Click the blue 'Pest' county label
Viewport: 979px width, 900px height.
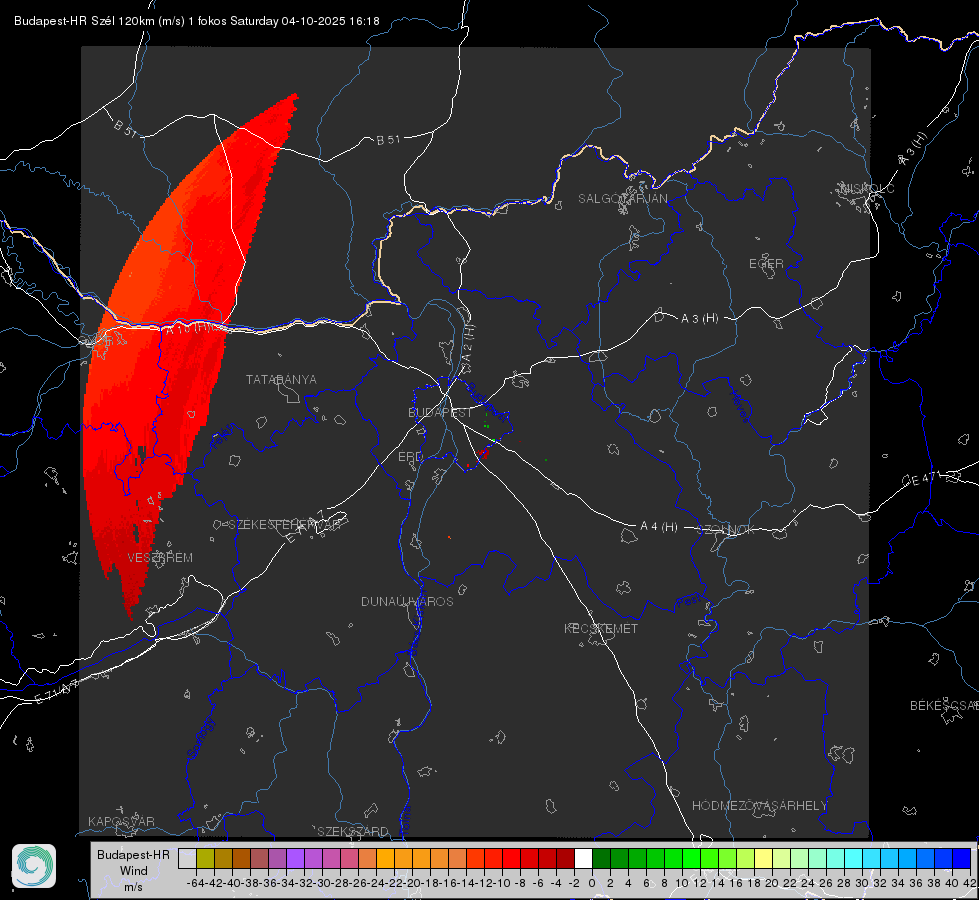tap(688, 601)
